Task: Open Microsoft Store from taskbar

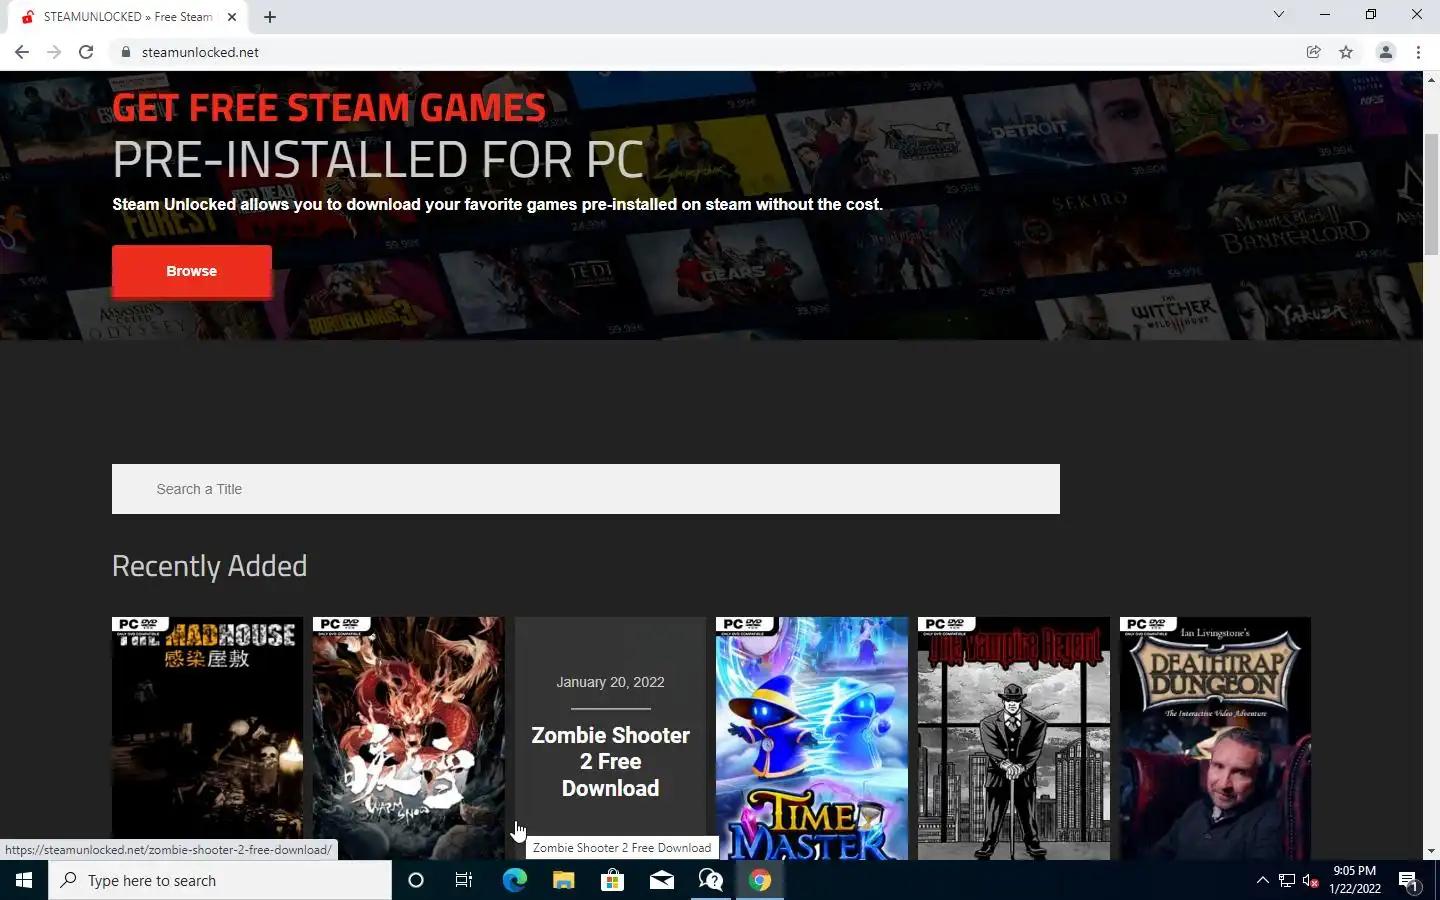Action: click(612, 880)
